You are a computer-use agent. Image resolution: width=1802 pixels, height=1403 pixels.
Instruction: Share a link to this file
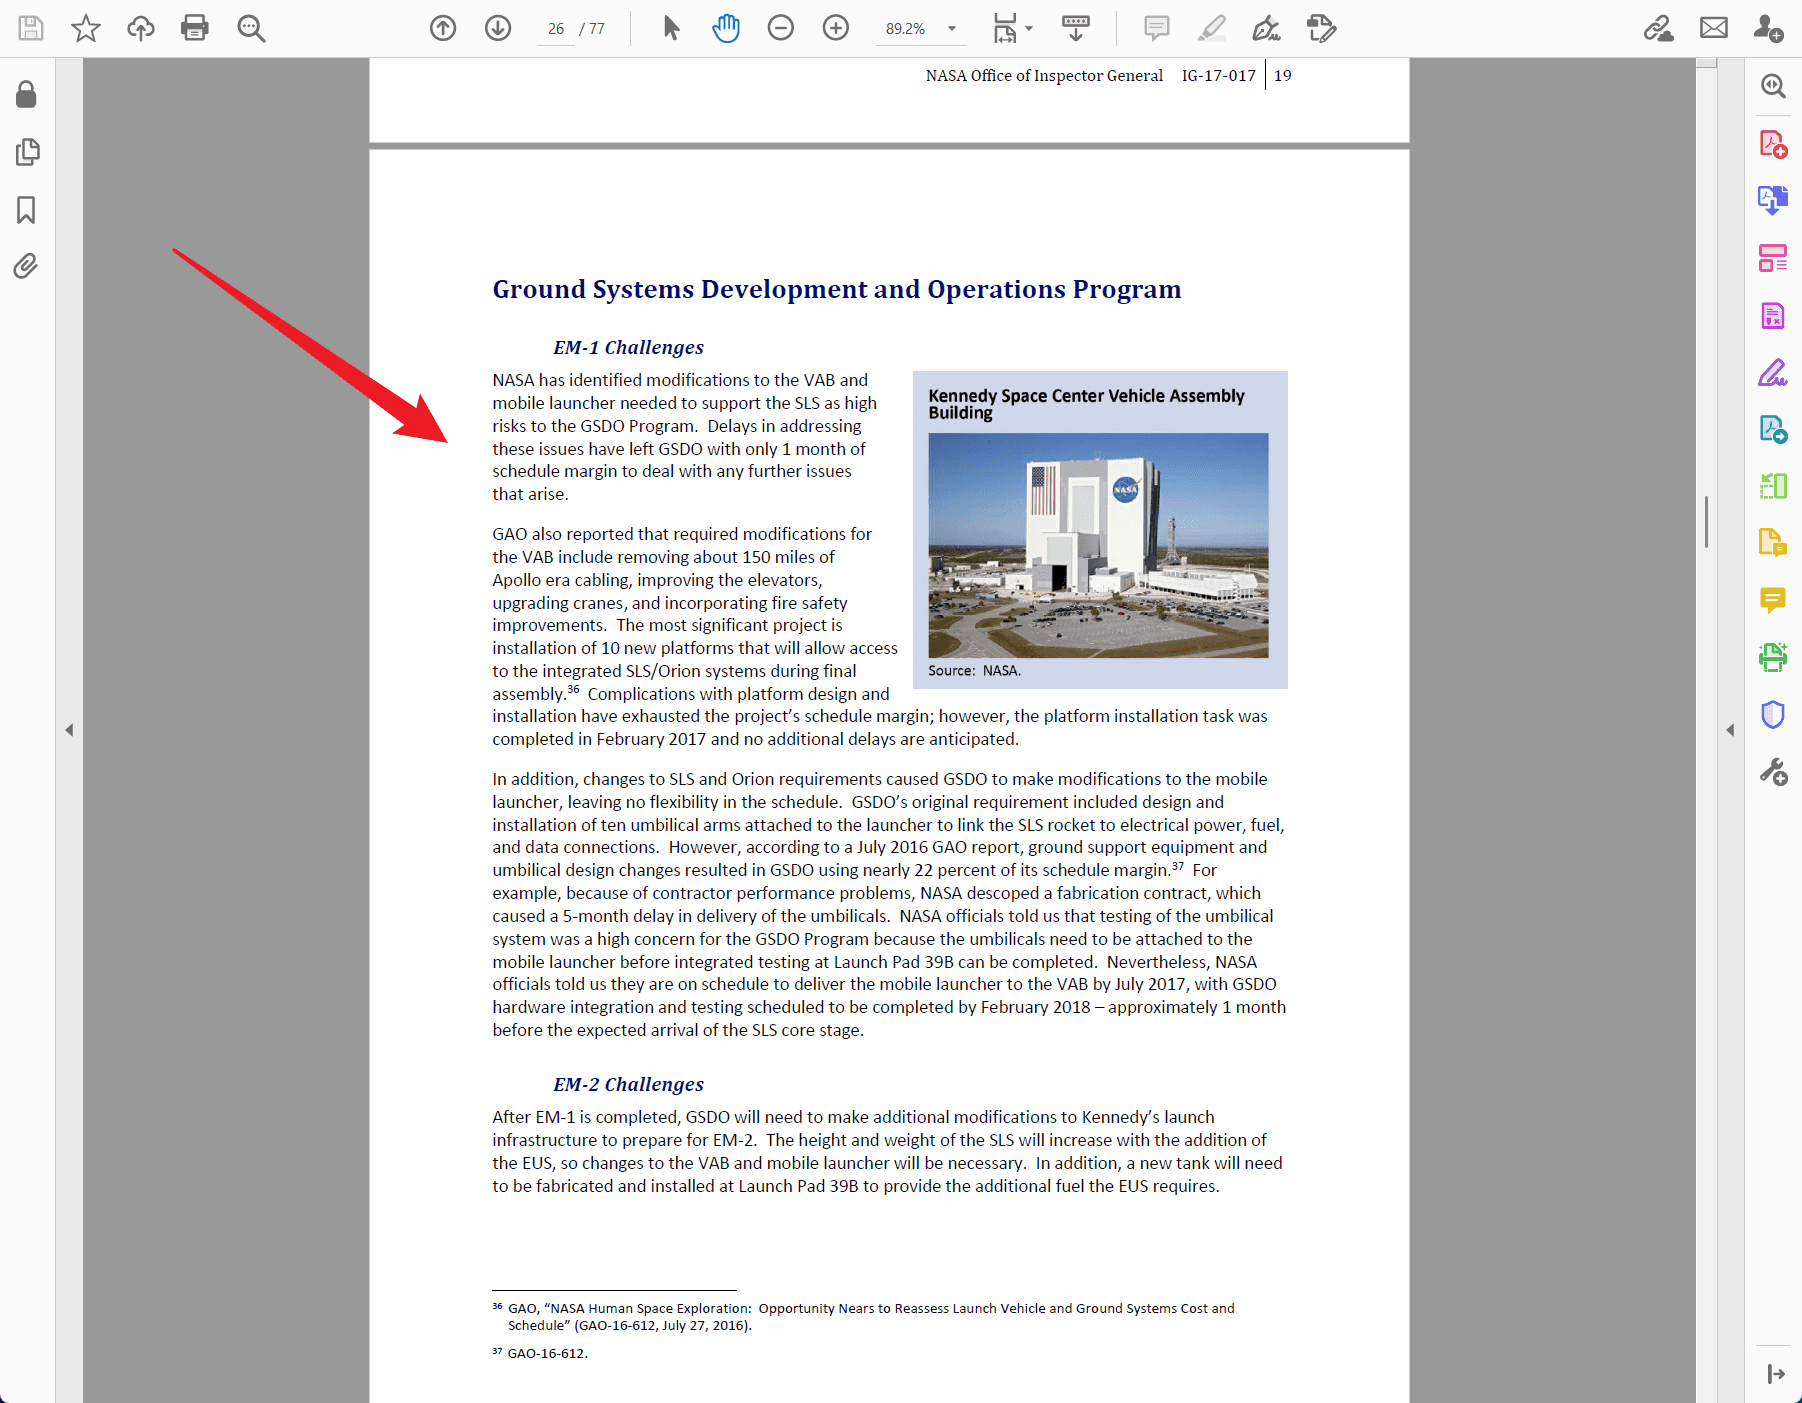coord(1659,28)
